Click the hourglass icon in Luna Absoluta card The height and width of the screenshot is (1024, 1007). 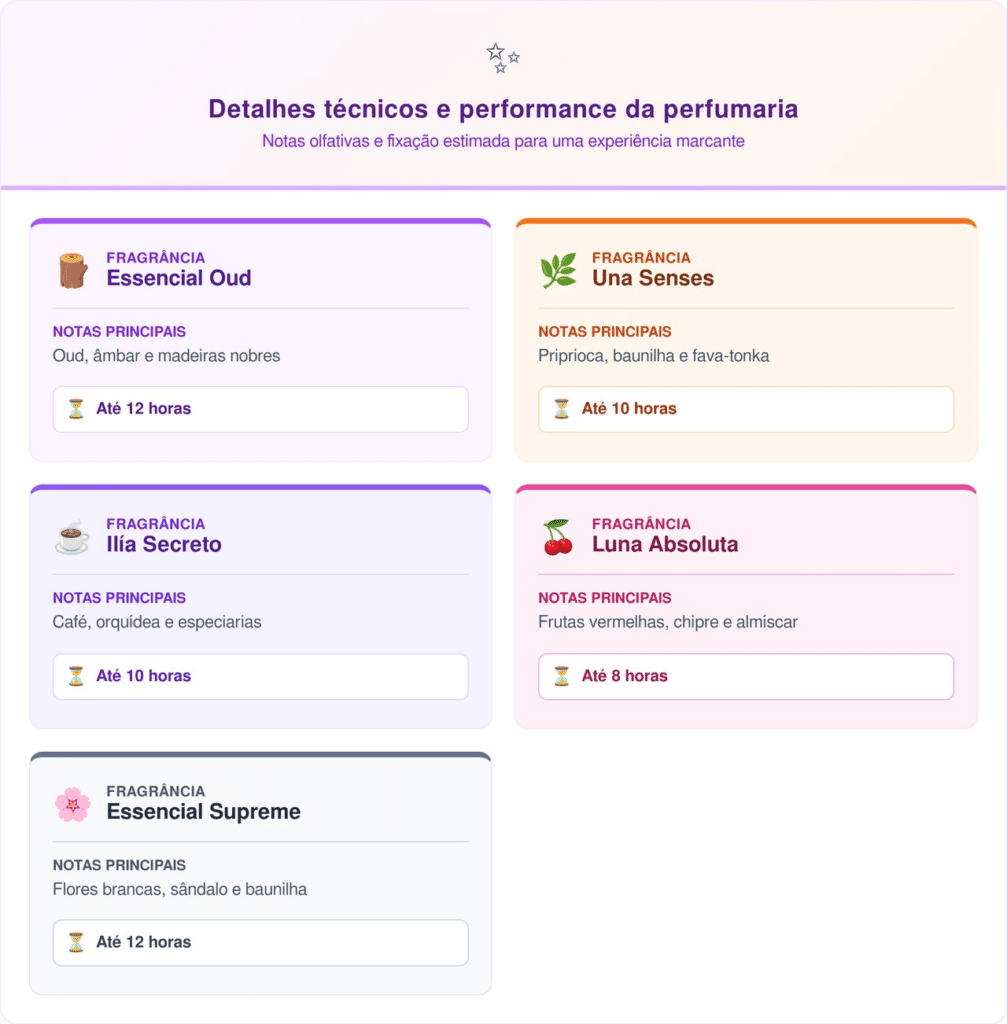pos(562,676)
